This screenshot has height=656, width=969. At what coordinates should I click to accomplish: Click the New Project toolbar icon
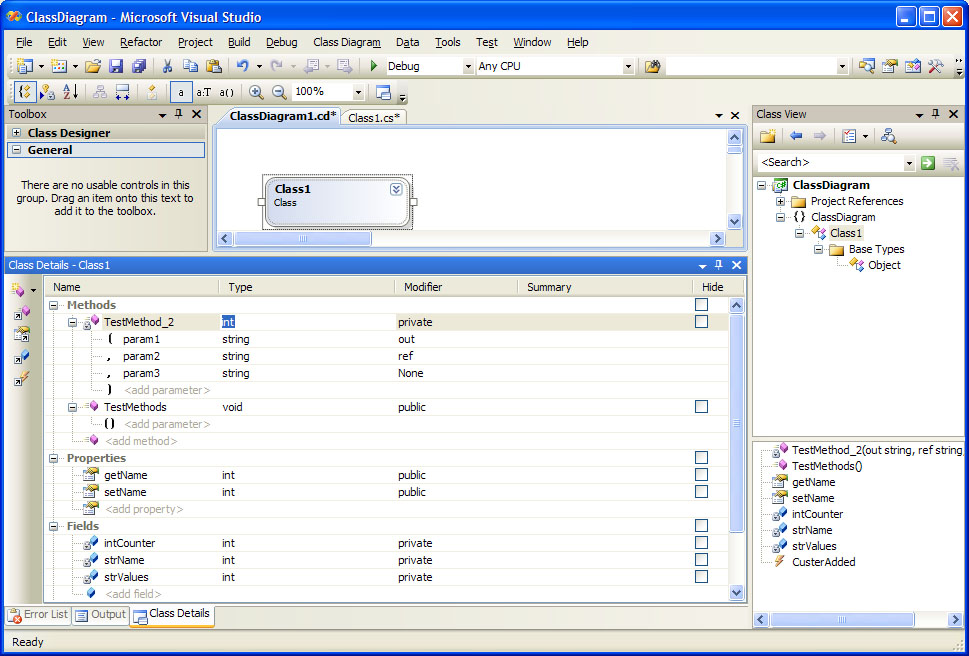click(x=25, y=65)
